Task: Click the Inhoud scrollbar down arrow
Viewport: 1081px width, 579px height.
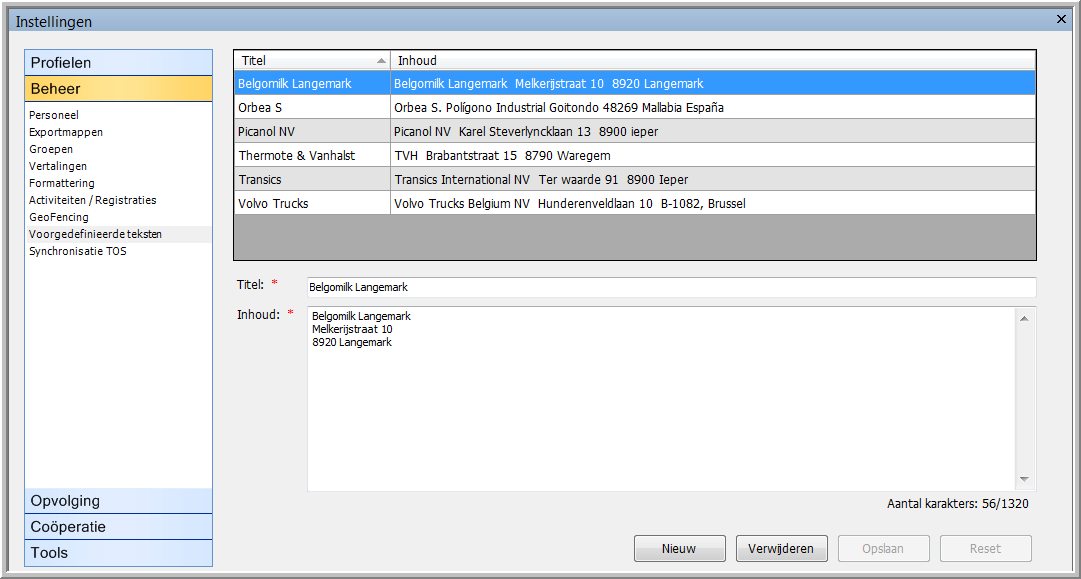Action: click(x=1024, y=479)
